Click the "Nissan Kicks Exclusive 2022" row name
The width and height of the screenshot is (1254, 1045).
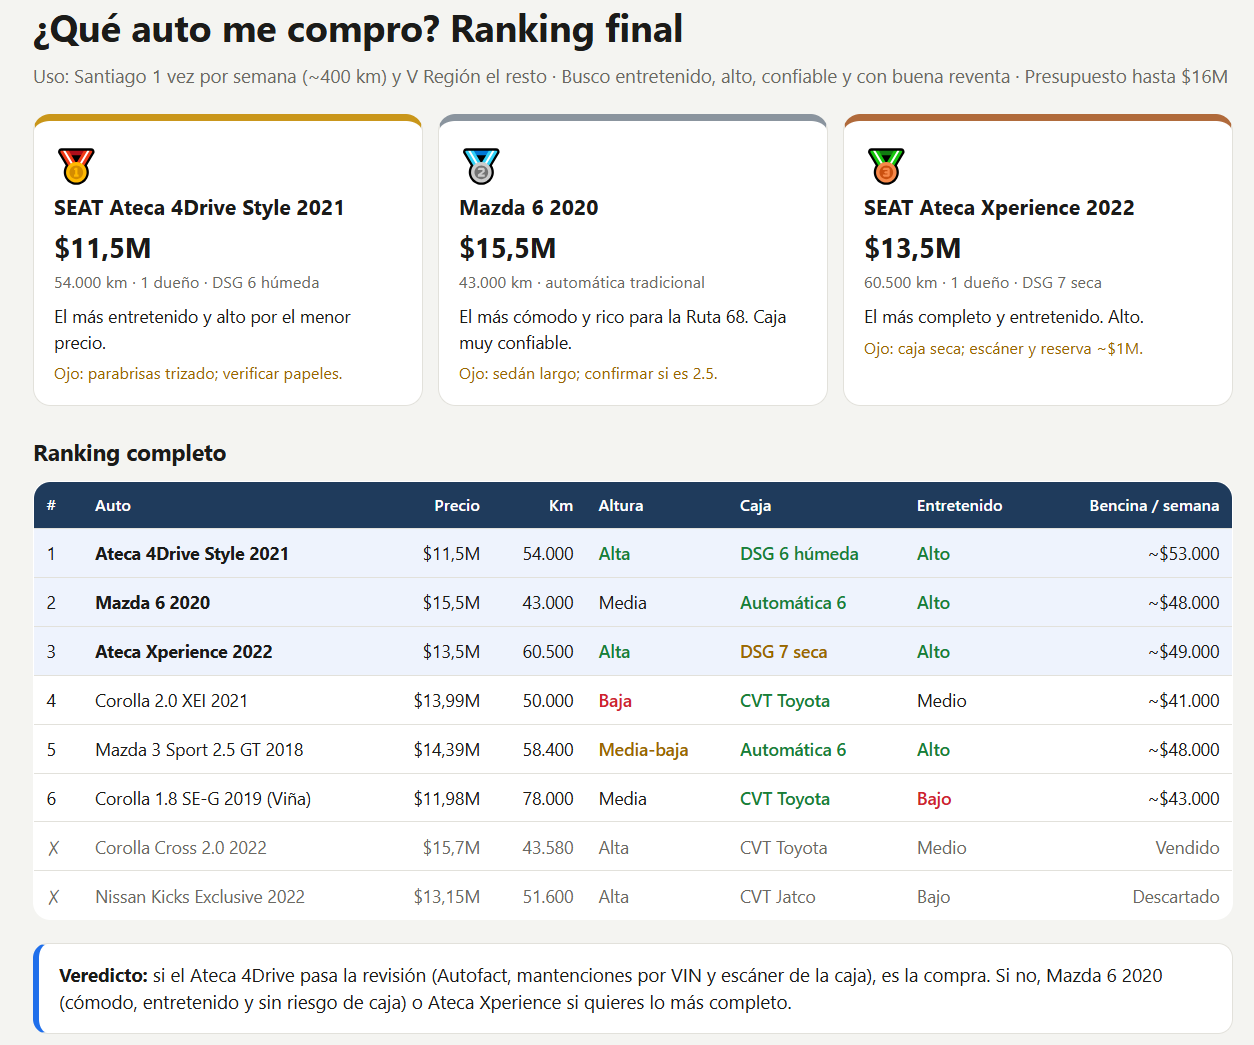coord(200,897)
